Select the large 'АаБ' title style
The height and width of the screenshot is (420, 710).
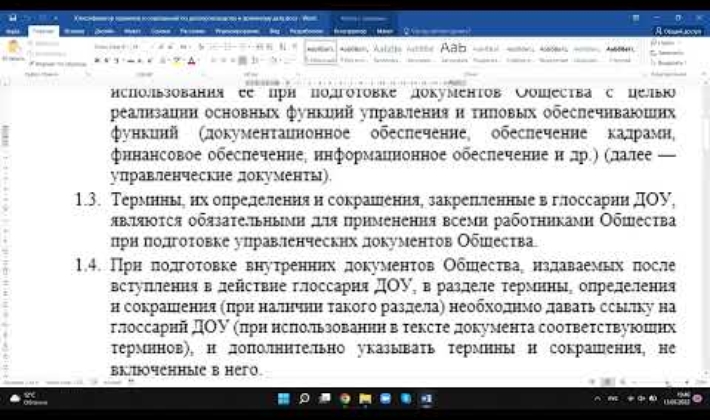(453, 52)
